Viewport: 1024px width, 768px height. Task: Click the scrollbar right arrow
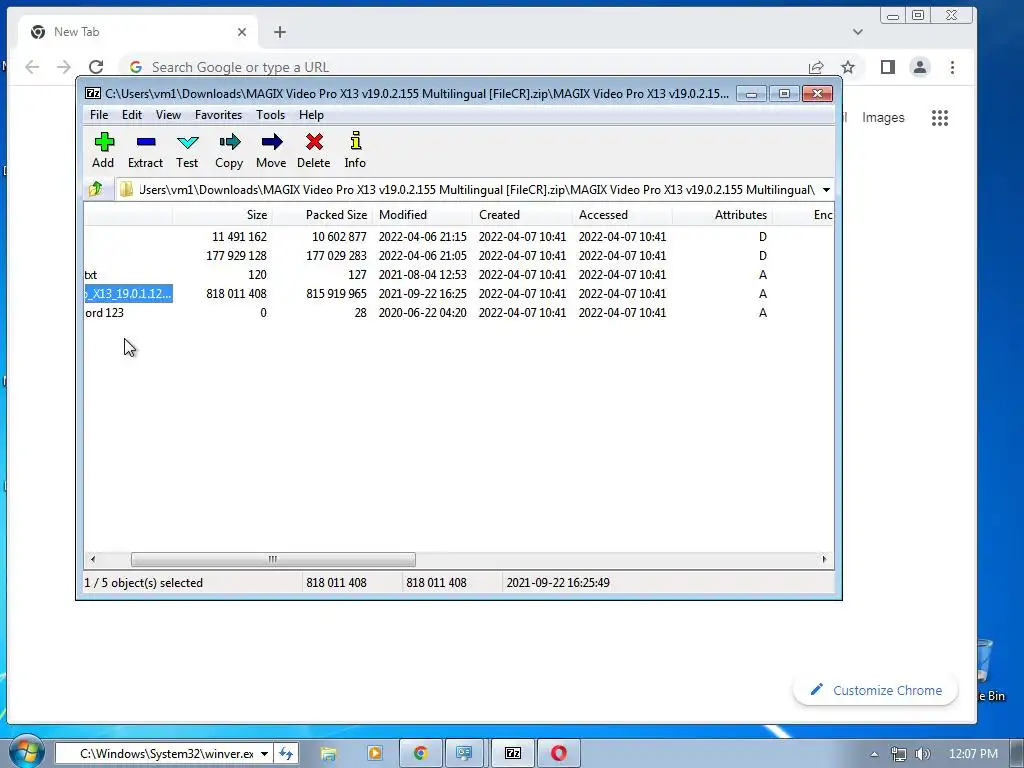824,559
